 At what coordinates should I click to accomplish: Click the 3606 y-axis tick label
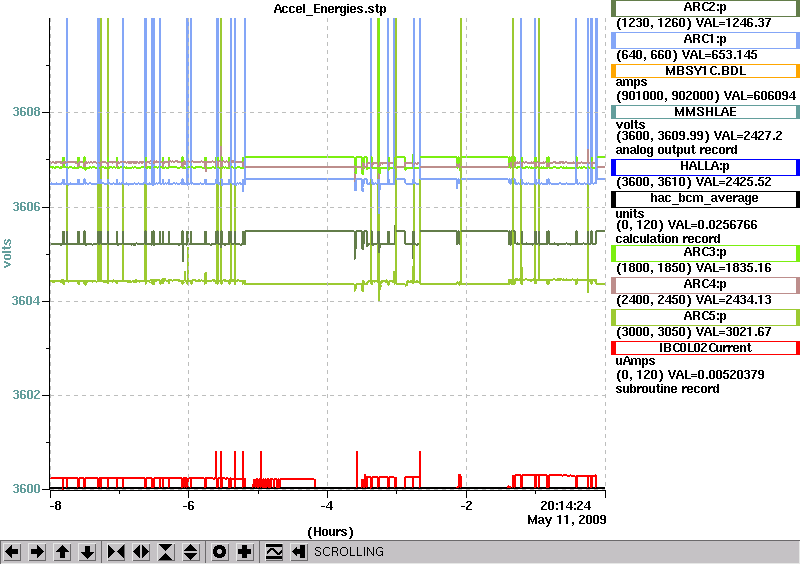[26, 207]
